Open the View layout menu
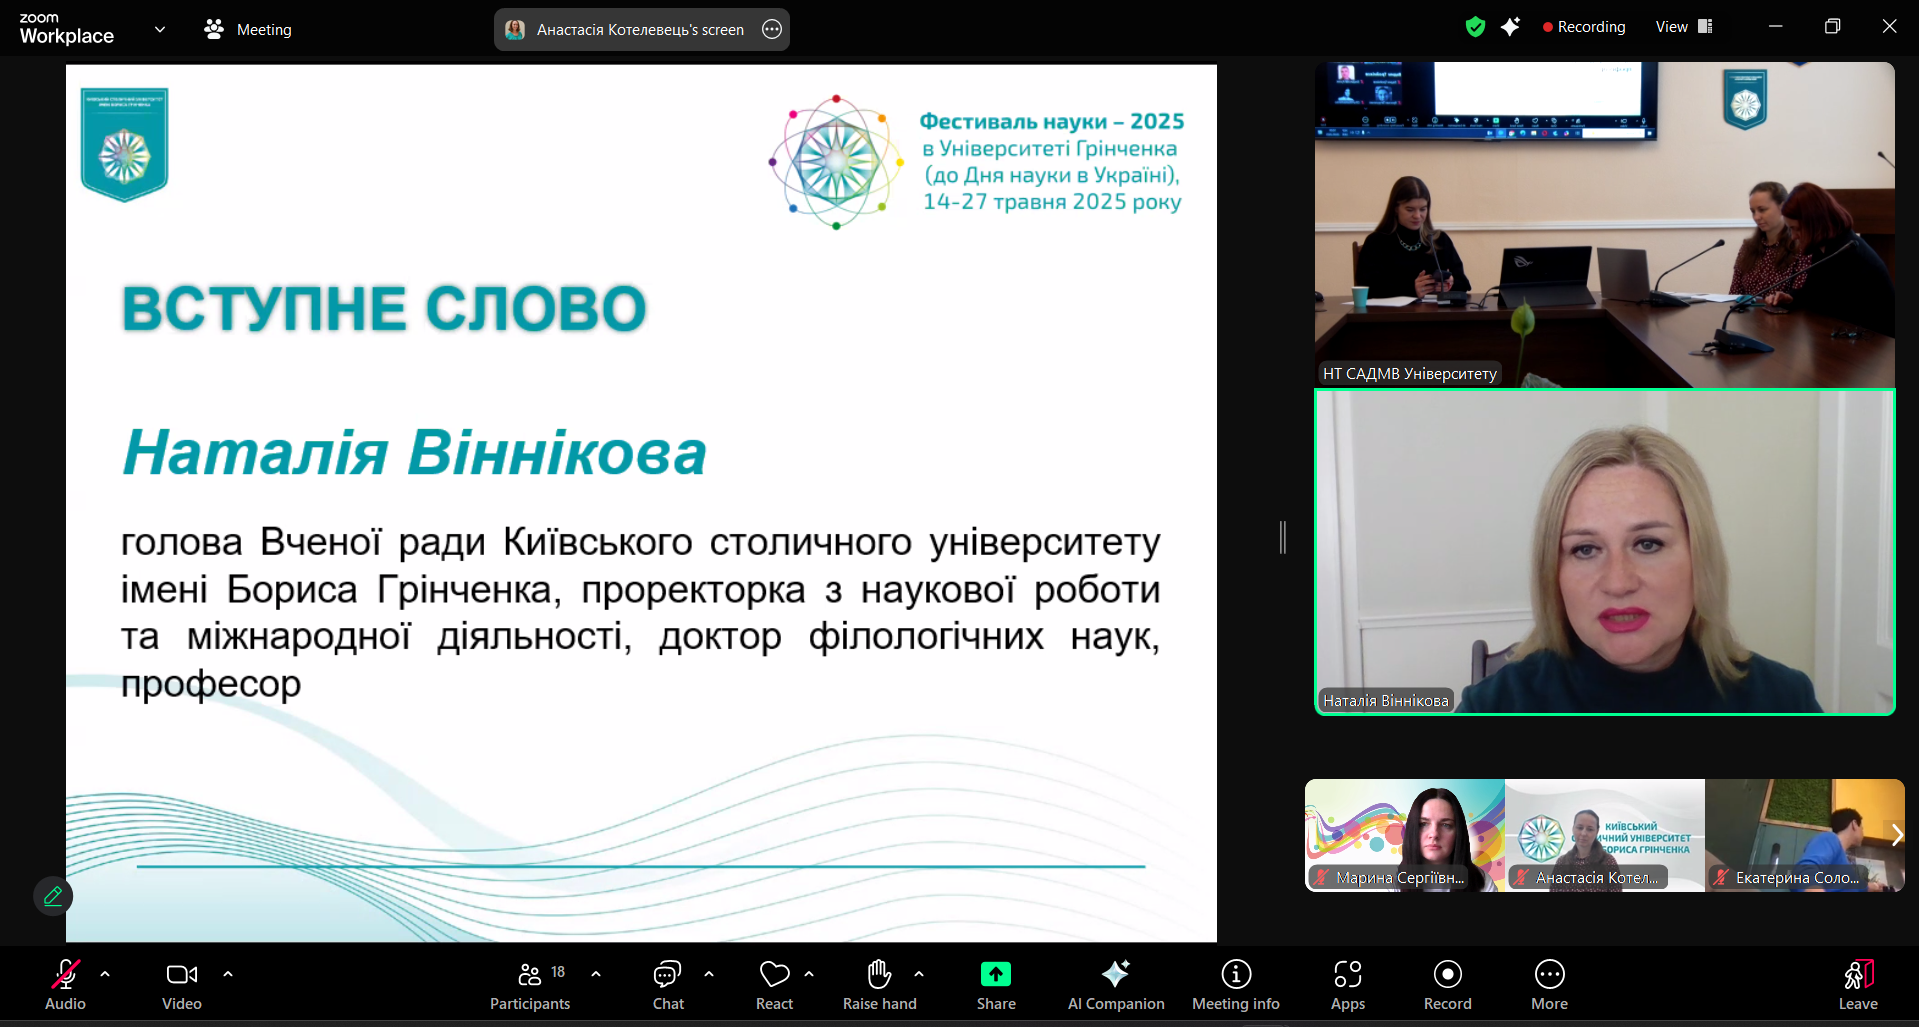 (x=1684, y=27)
